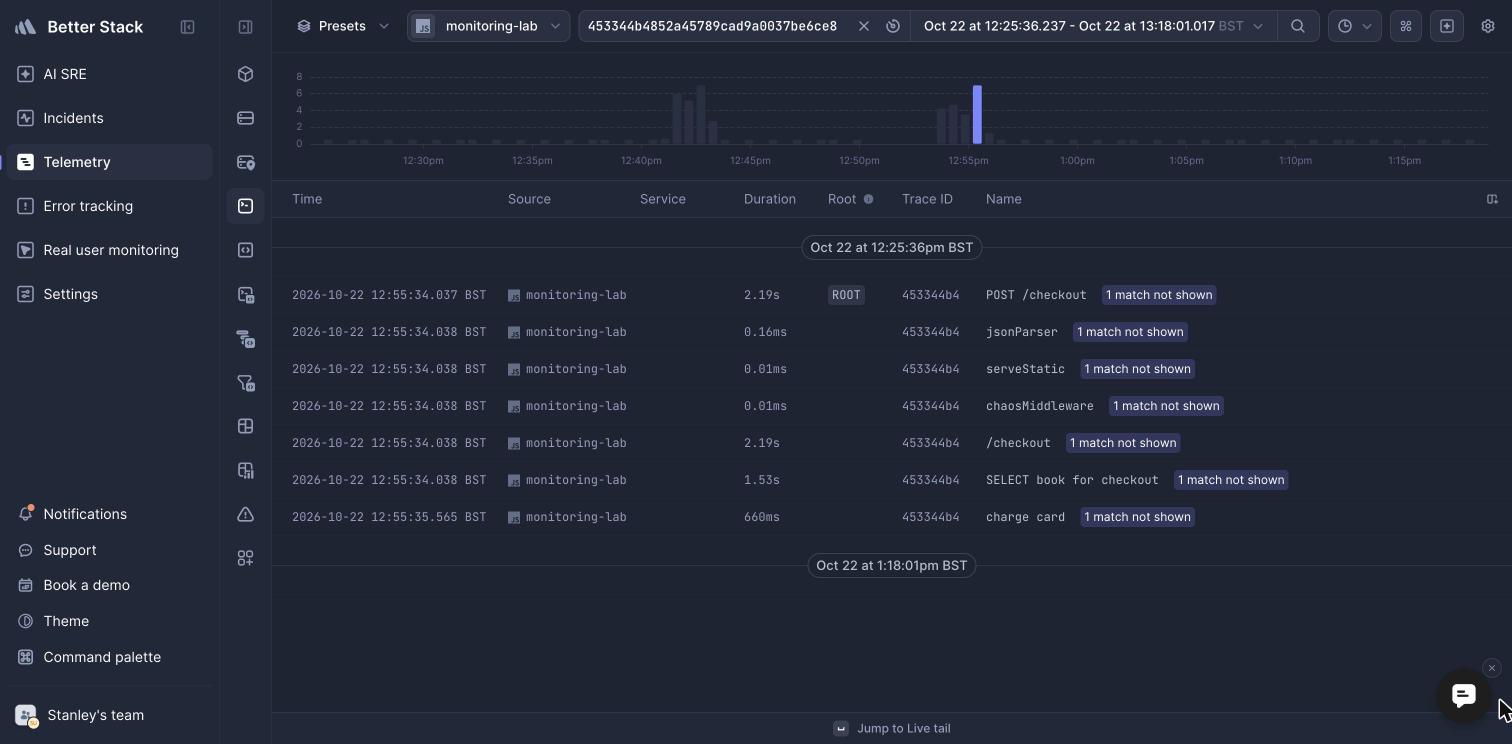The height and width of the screenshot is (744, 1512).
Task: Click the squares-with-plus icon in the sidebar
Action: coord(245,558)
